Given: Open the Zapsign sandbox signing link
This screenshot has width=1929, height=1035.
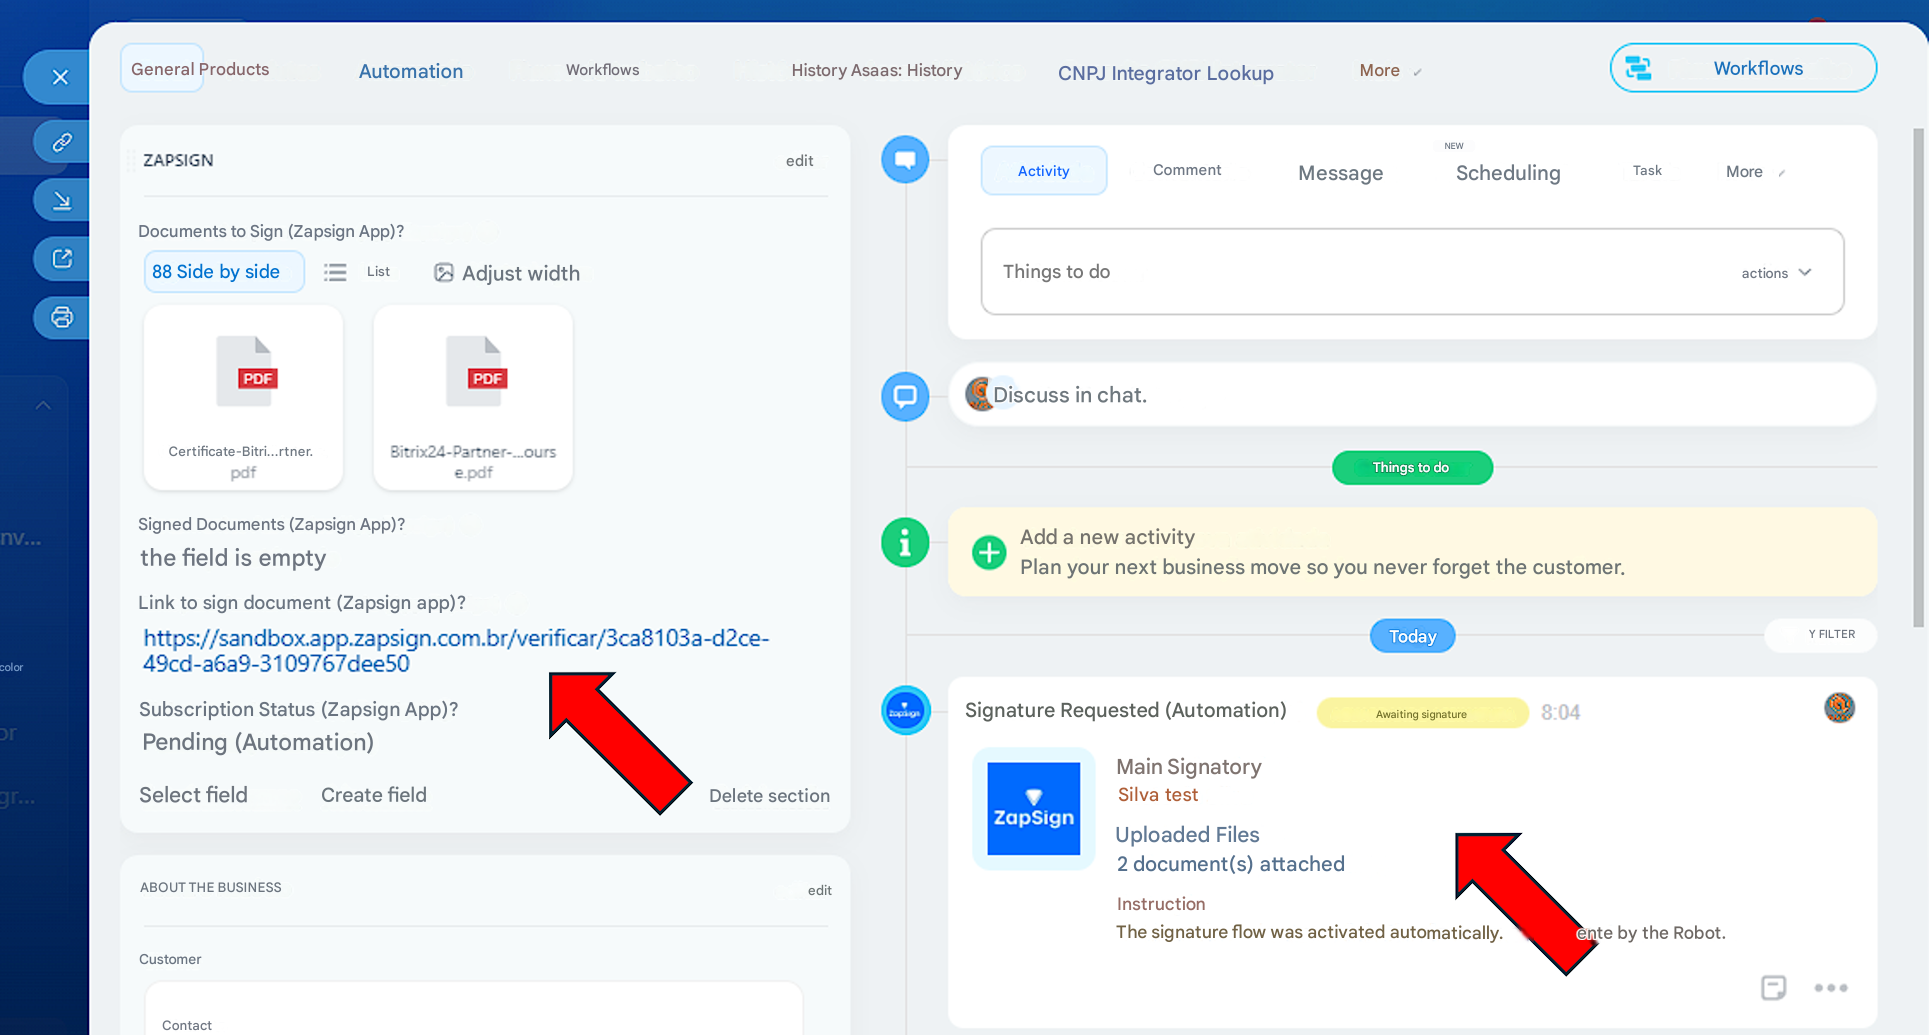Looking at the screenshot, I should (455, 650).
